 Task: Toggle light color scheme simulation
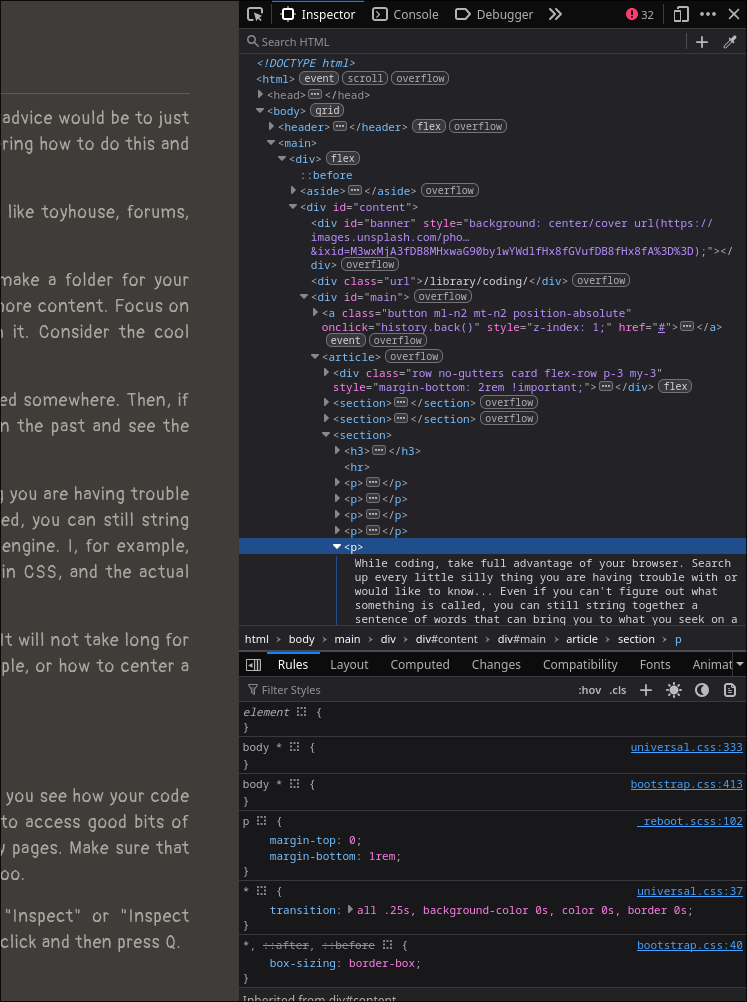coord(674,690)
